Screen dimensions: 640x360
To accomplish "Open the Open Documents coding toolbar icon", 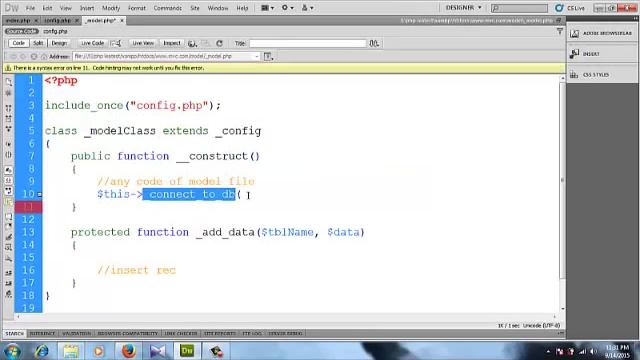I will click(x=9, y=82).
